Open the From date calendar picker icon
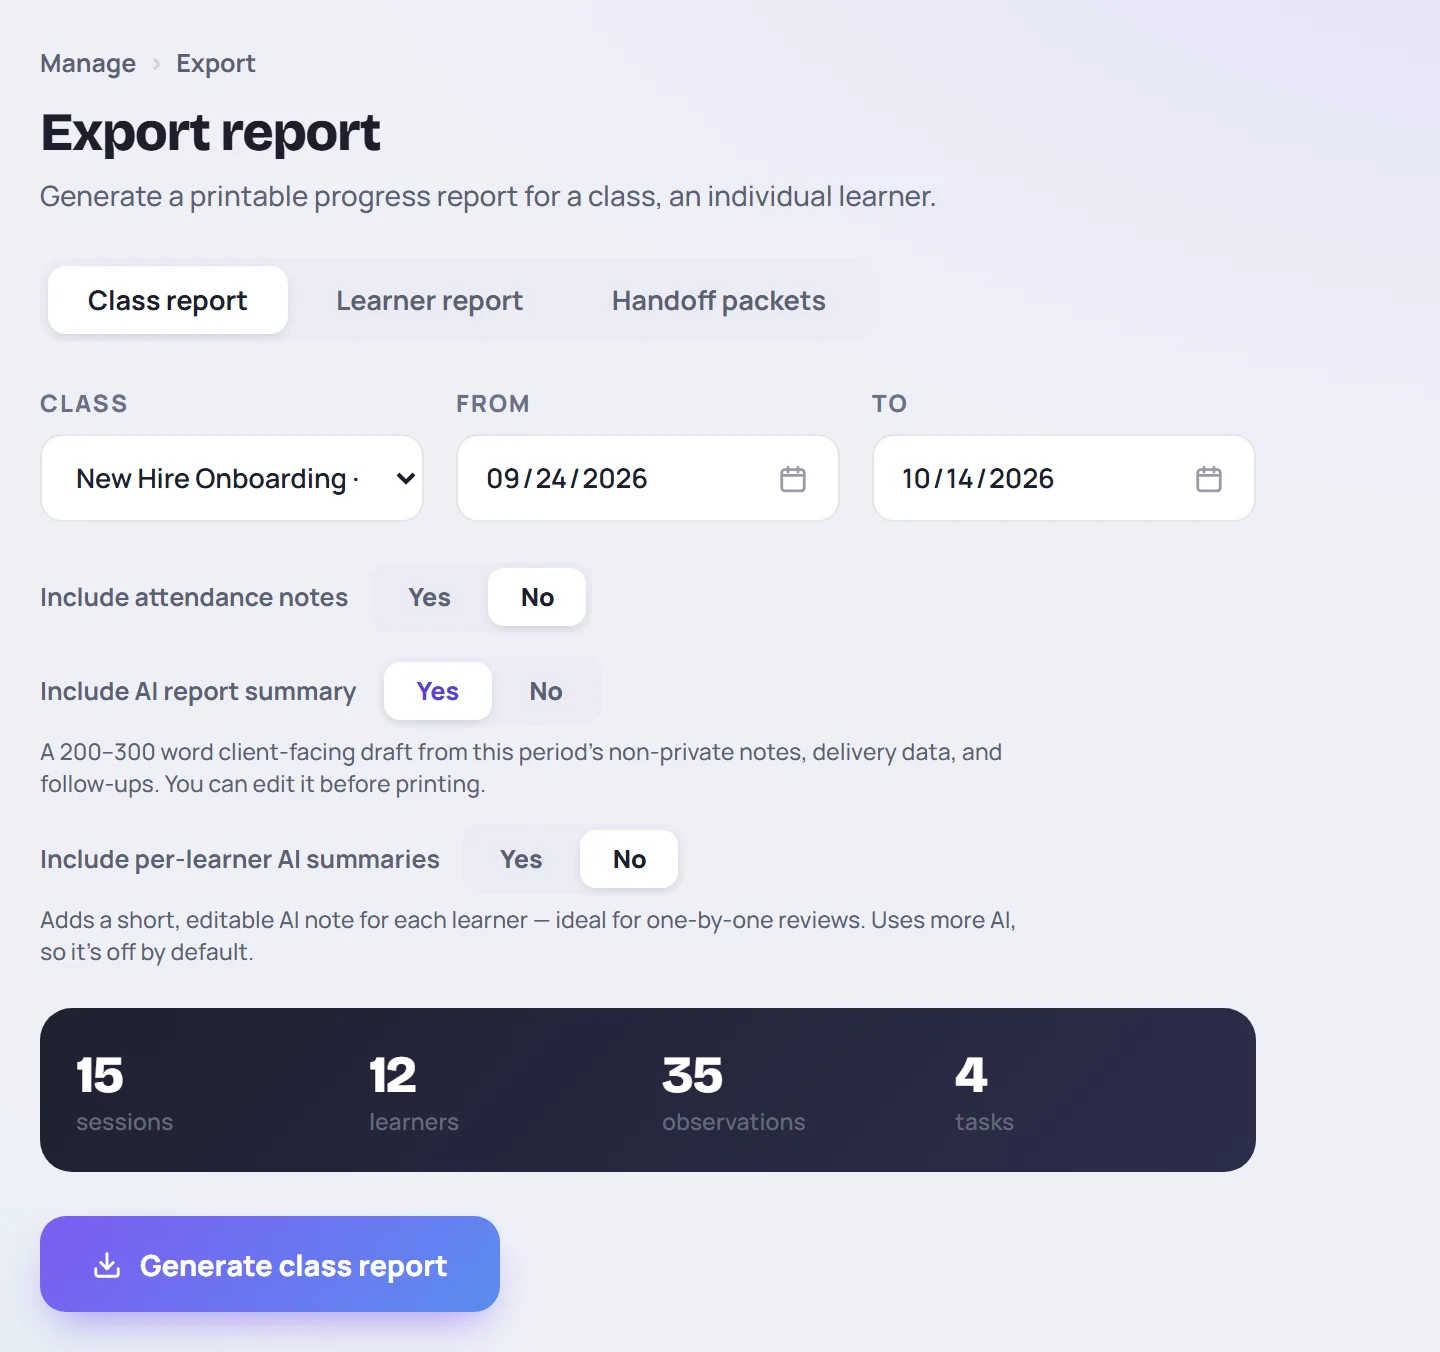 793,479
